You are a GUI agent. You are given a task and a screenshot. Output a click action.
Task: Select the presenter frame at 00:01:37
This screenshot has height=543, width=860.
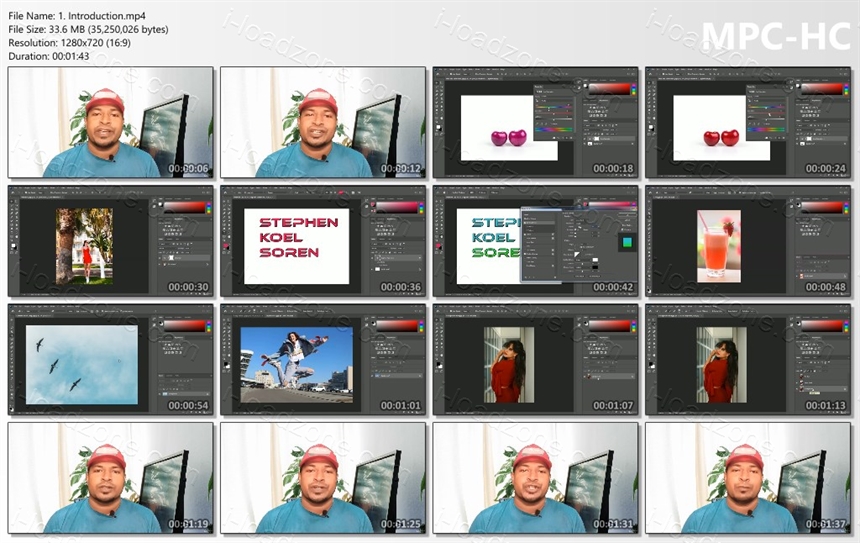point(748,478)
